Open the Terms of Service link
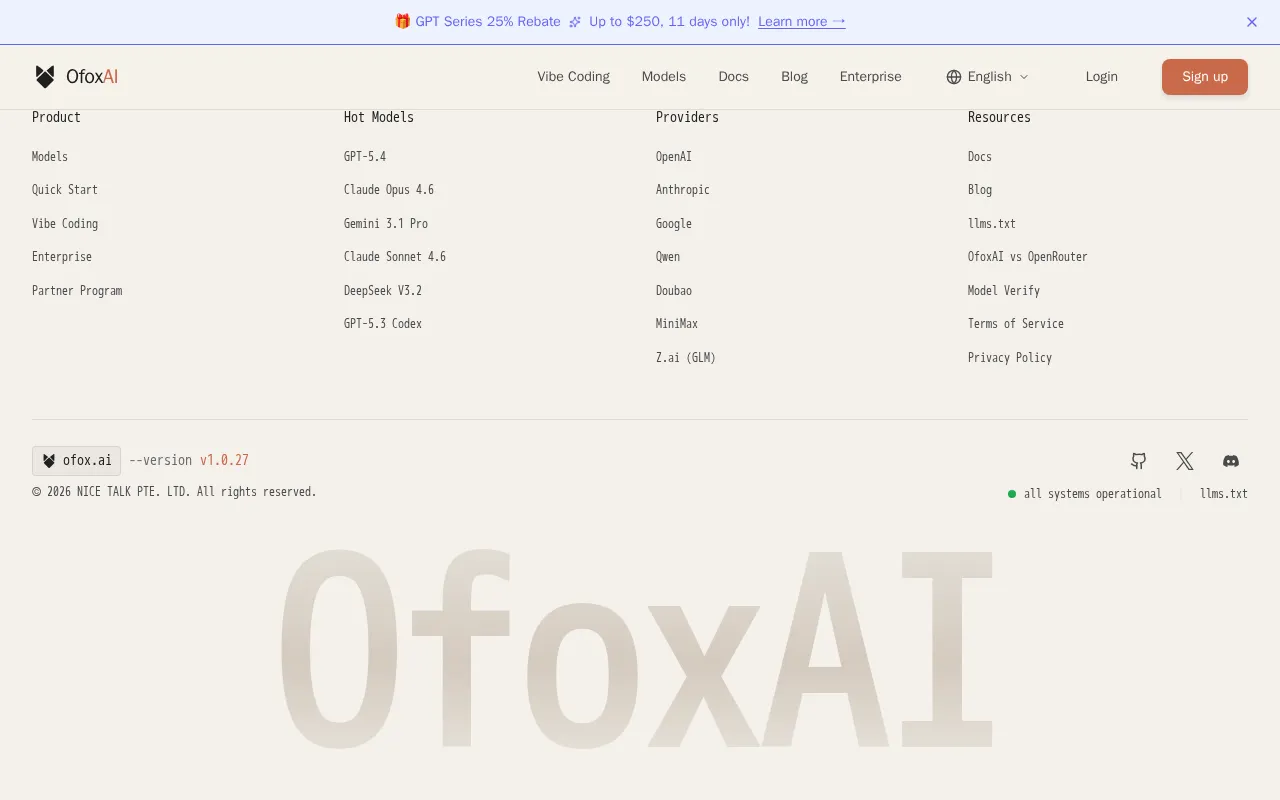This screenshot has height=800, width=1280. (1016, 324)
